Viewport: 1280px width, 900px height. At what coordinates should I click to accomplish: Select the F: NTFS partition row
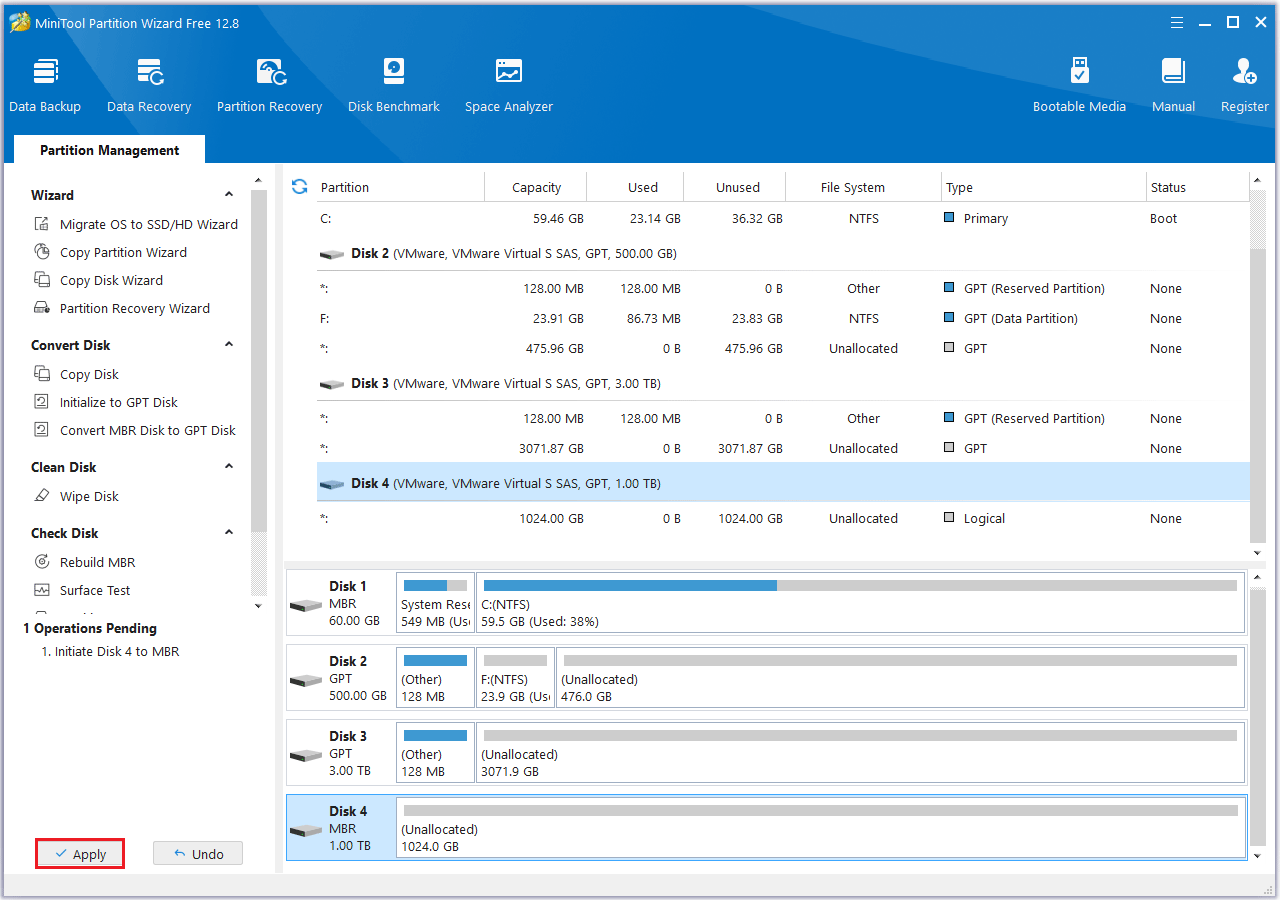[x=783, y=318]
